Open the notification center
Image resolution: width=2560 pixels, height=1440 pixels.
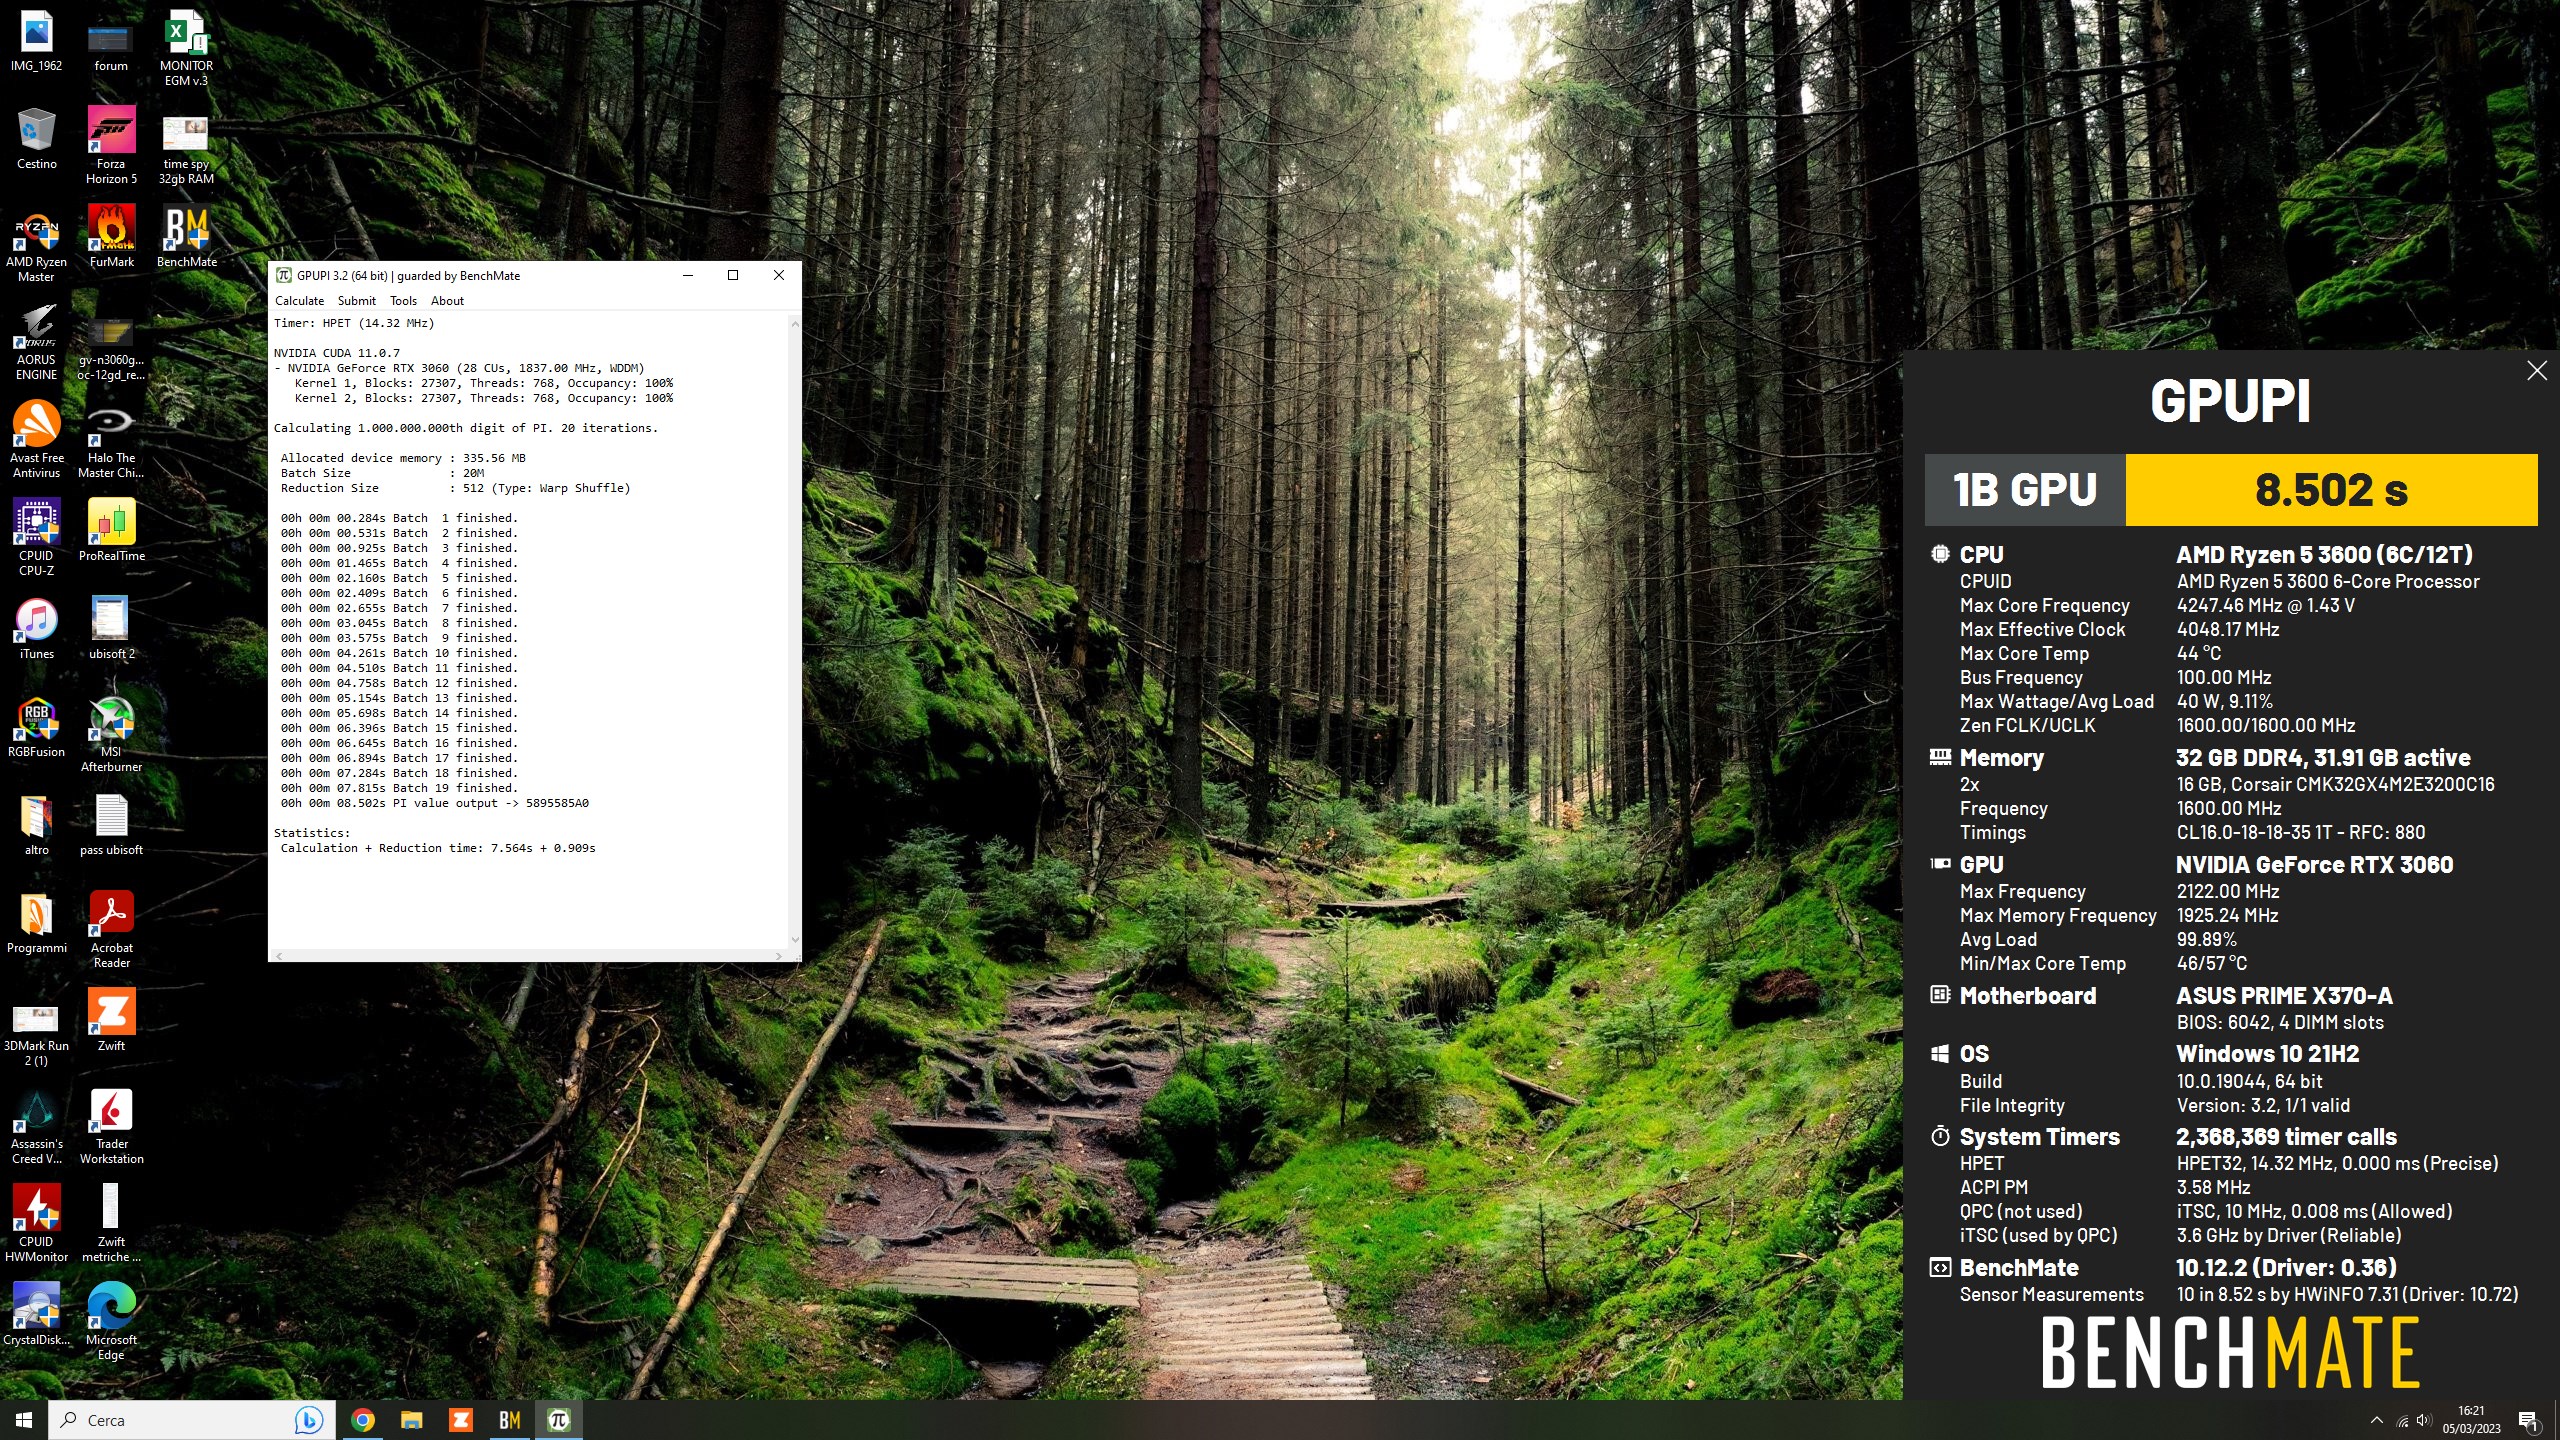(2528, 1420)
